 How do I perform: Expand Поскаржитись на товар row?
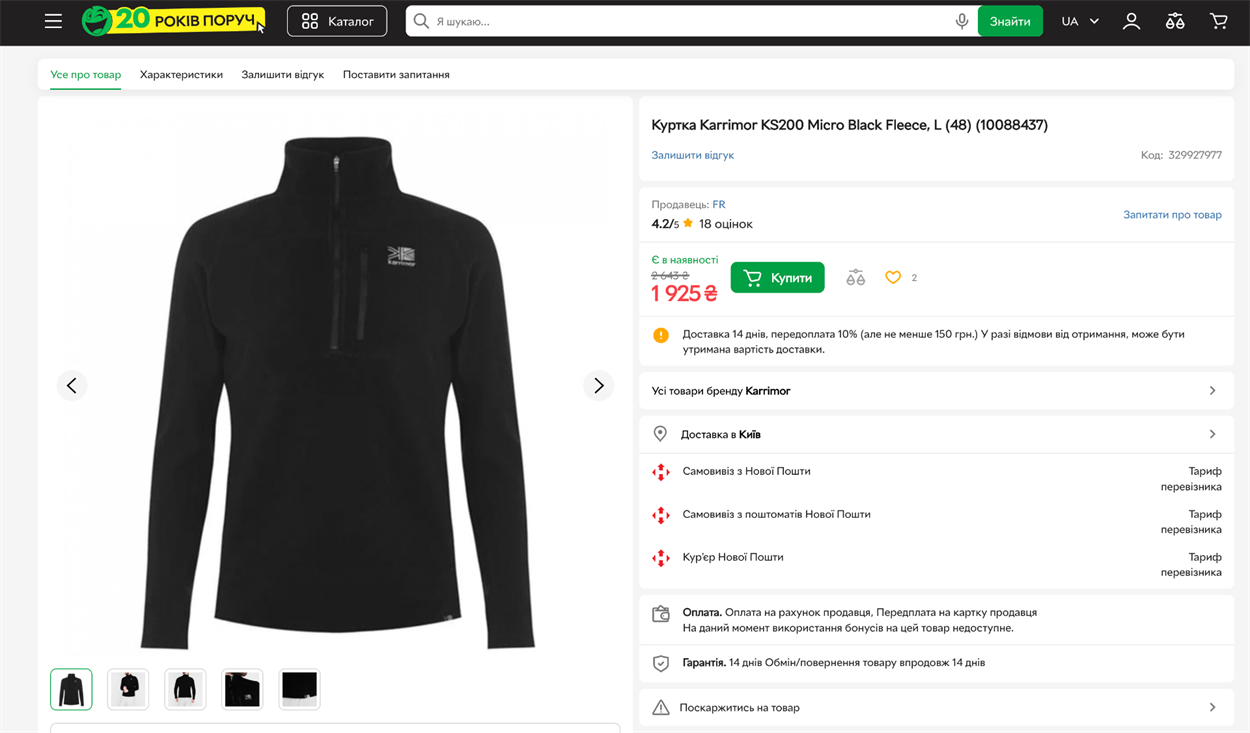(x=936, y=707)
